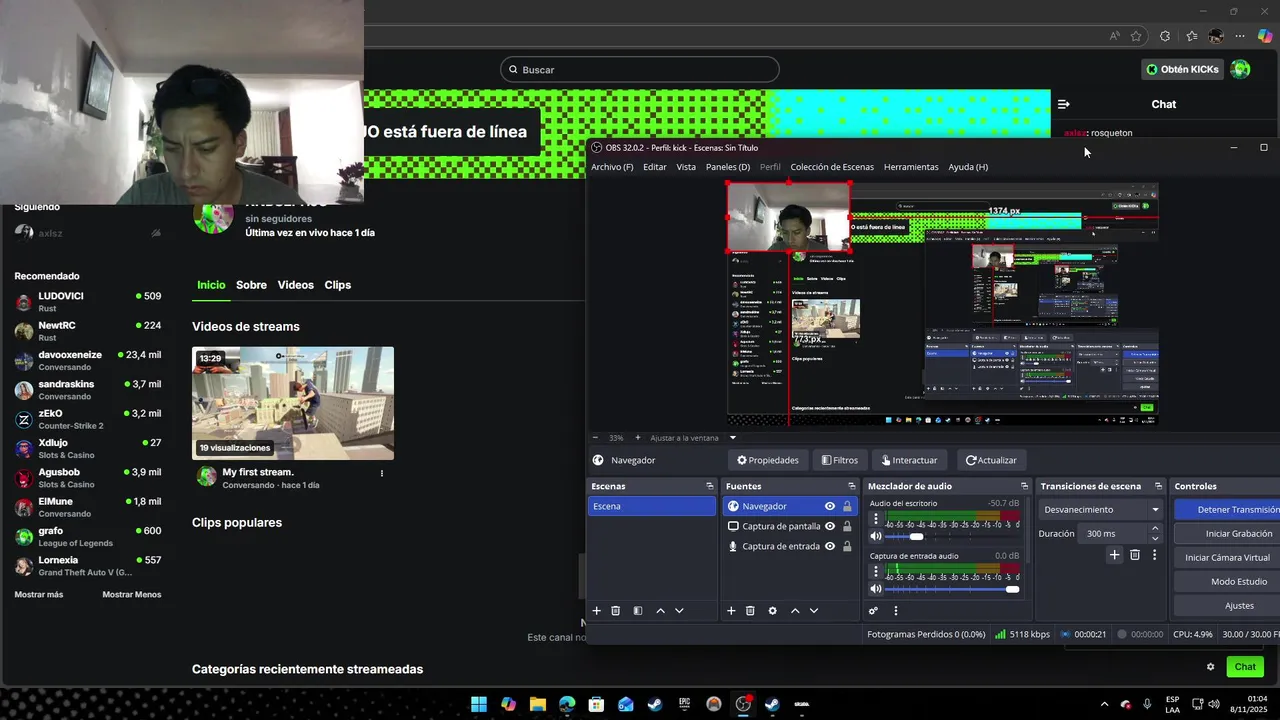The height and width of the screenshot is (720, 1280).
Task: Open Desvanecimiento transition dropdown
Action: tap(1101, 510)
